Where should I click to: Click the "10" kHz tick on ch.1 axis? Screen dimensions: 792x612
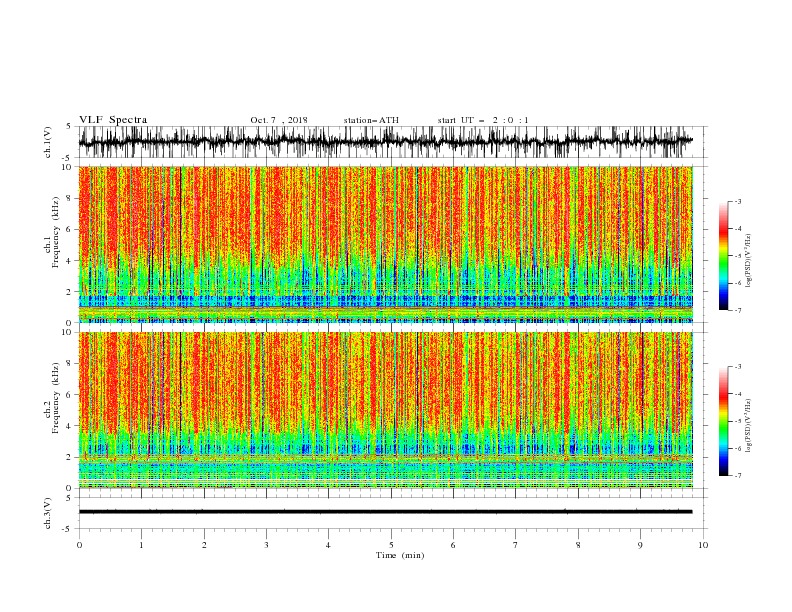click(68, 167)
